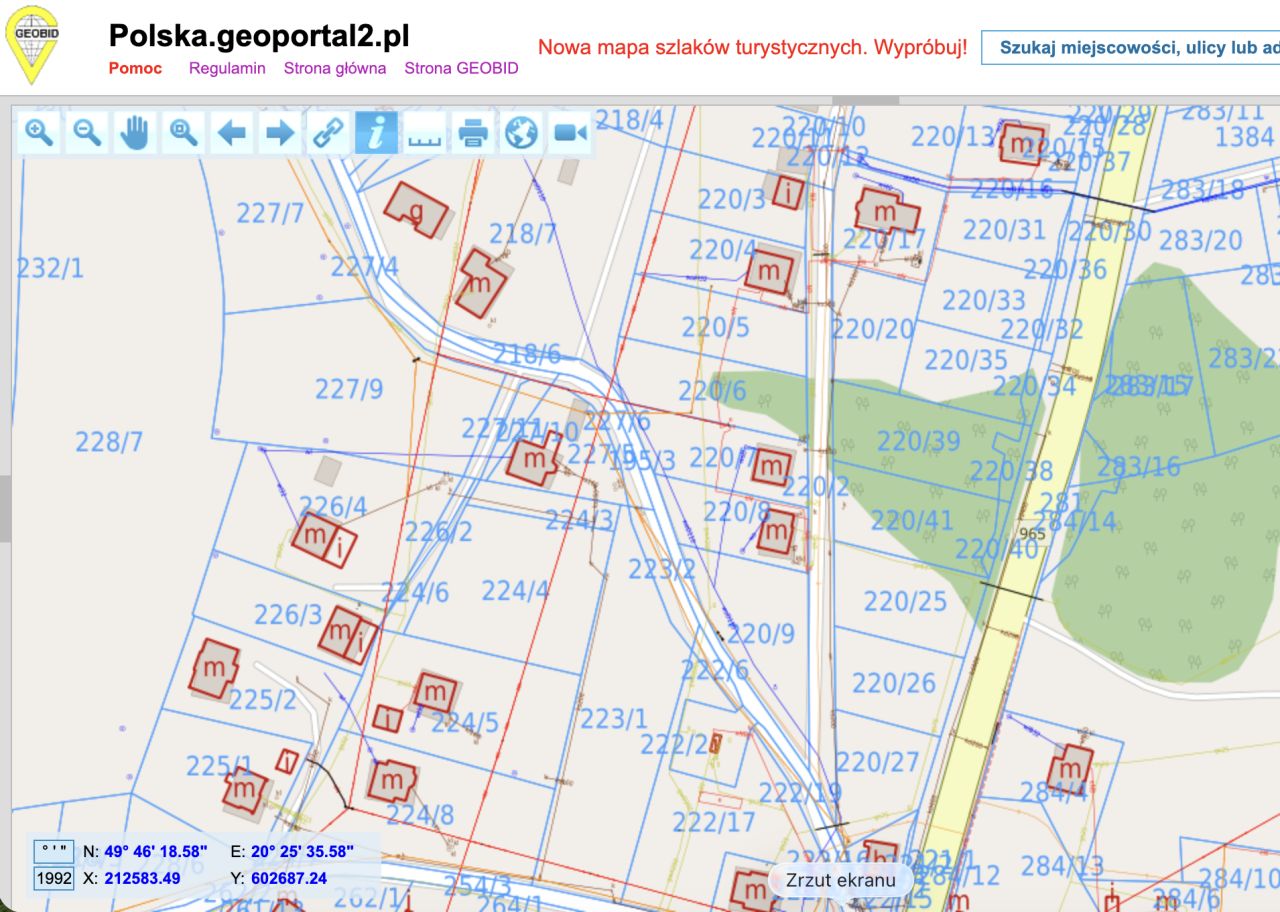
Task: Open the Pomoc help link
Action: pos(135,69)
